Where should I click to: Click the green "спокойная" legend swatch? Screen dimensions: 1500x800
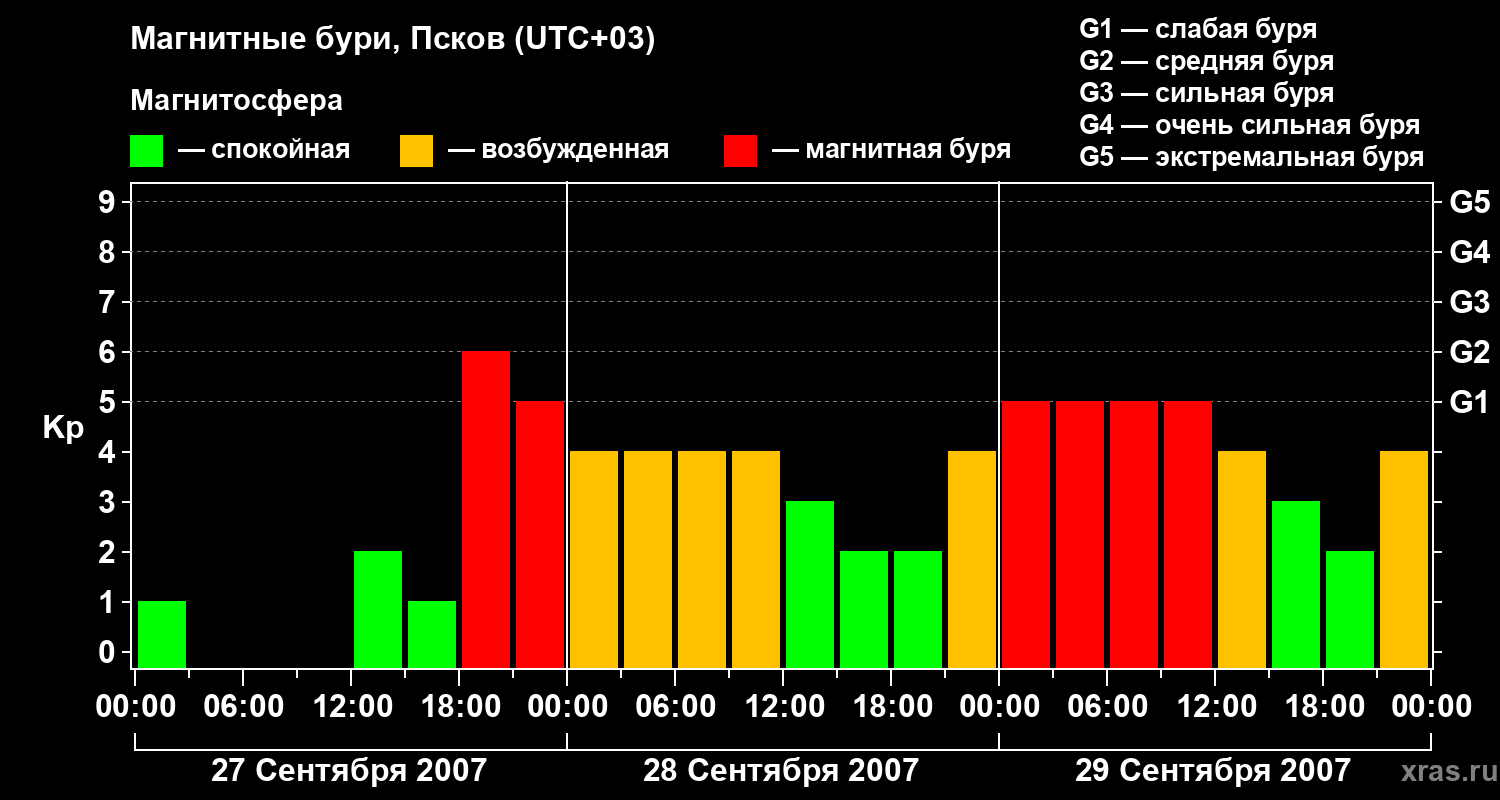click(x=146, y=151)
